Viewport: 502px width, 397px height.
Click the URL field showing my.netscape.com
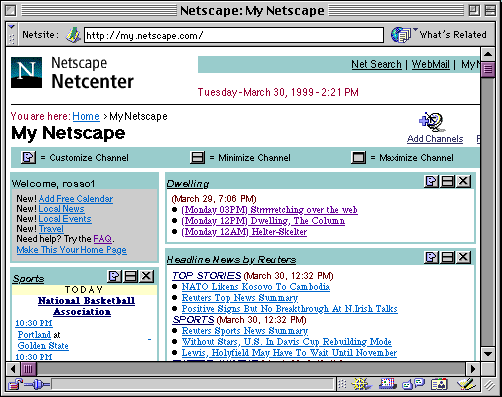click(x=234, y=35)
